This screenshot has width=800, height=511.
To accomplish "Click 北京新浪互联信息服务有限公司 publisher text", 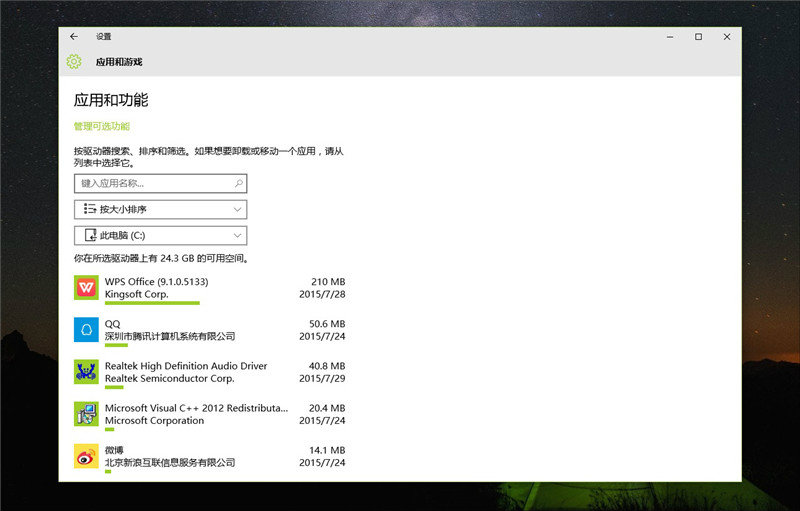I will click(x=170, y=463).
